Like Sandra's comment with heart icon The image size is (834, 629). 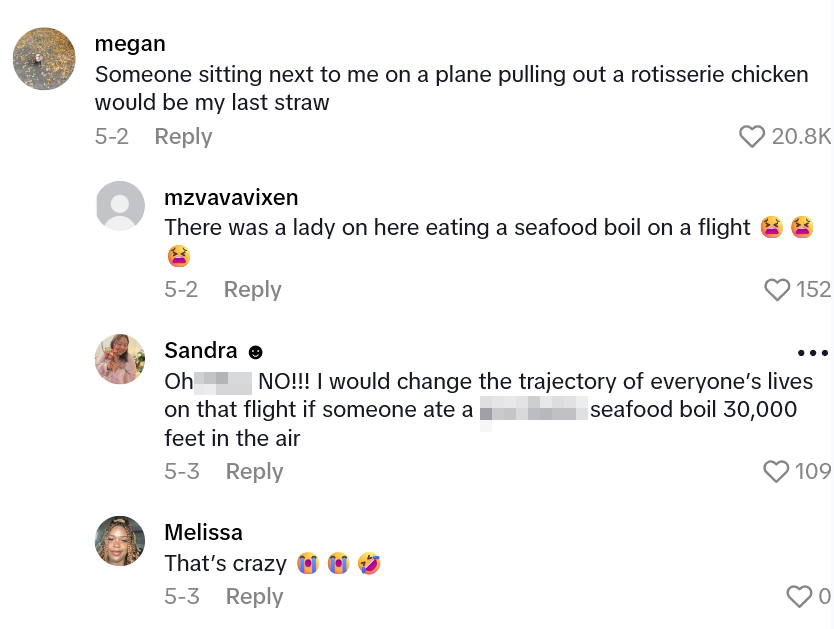[x=776, y=471]
